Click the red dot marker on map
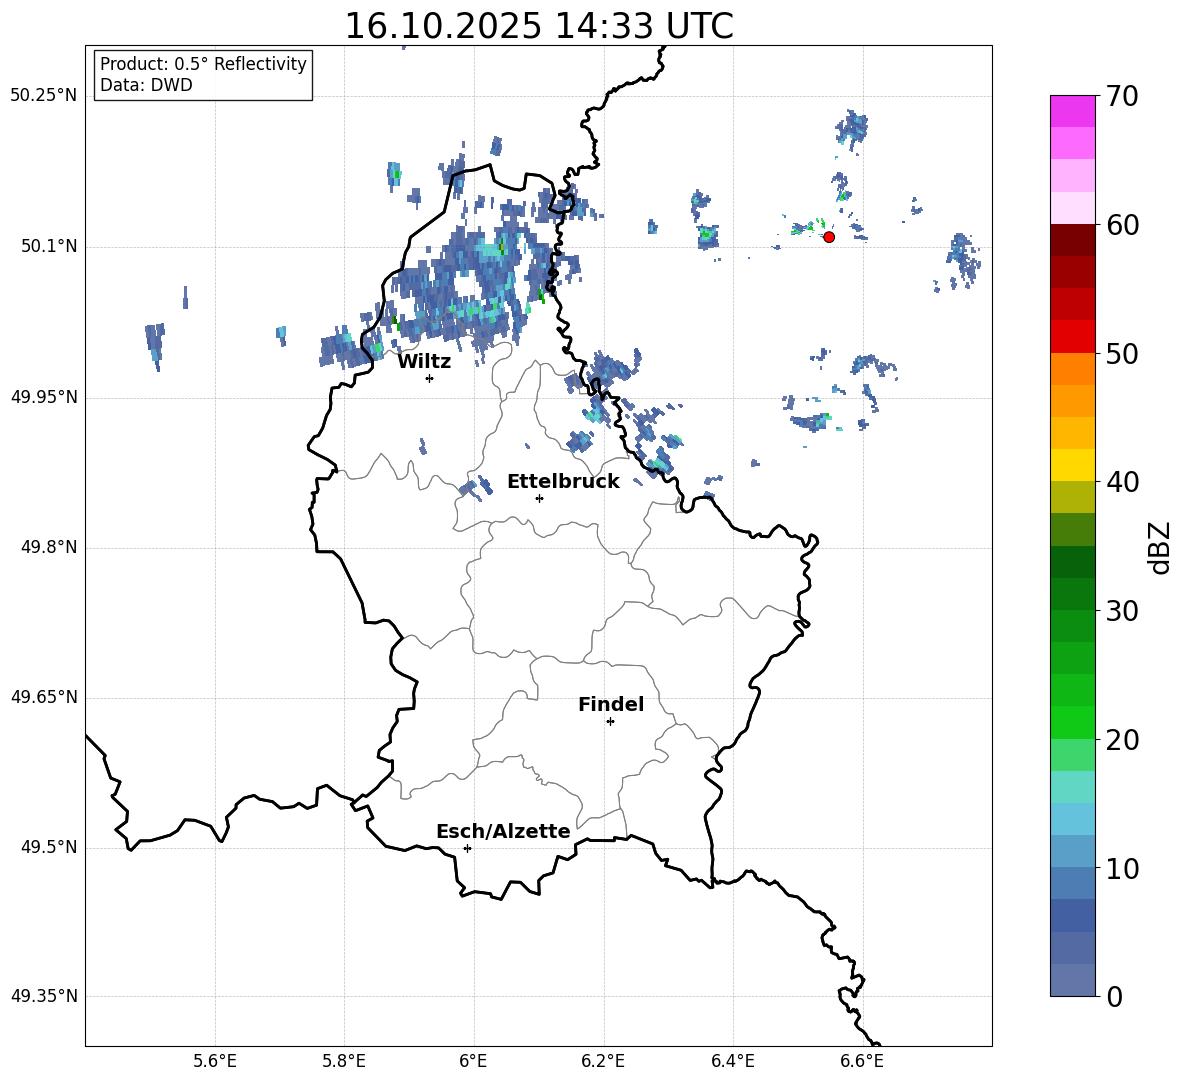This screenshot has height=1081, width=1184. [x=828, y=237]
